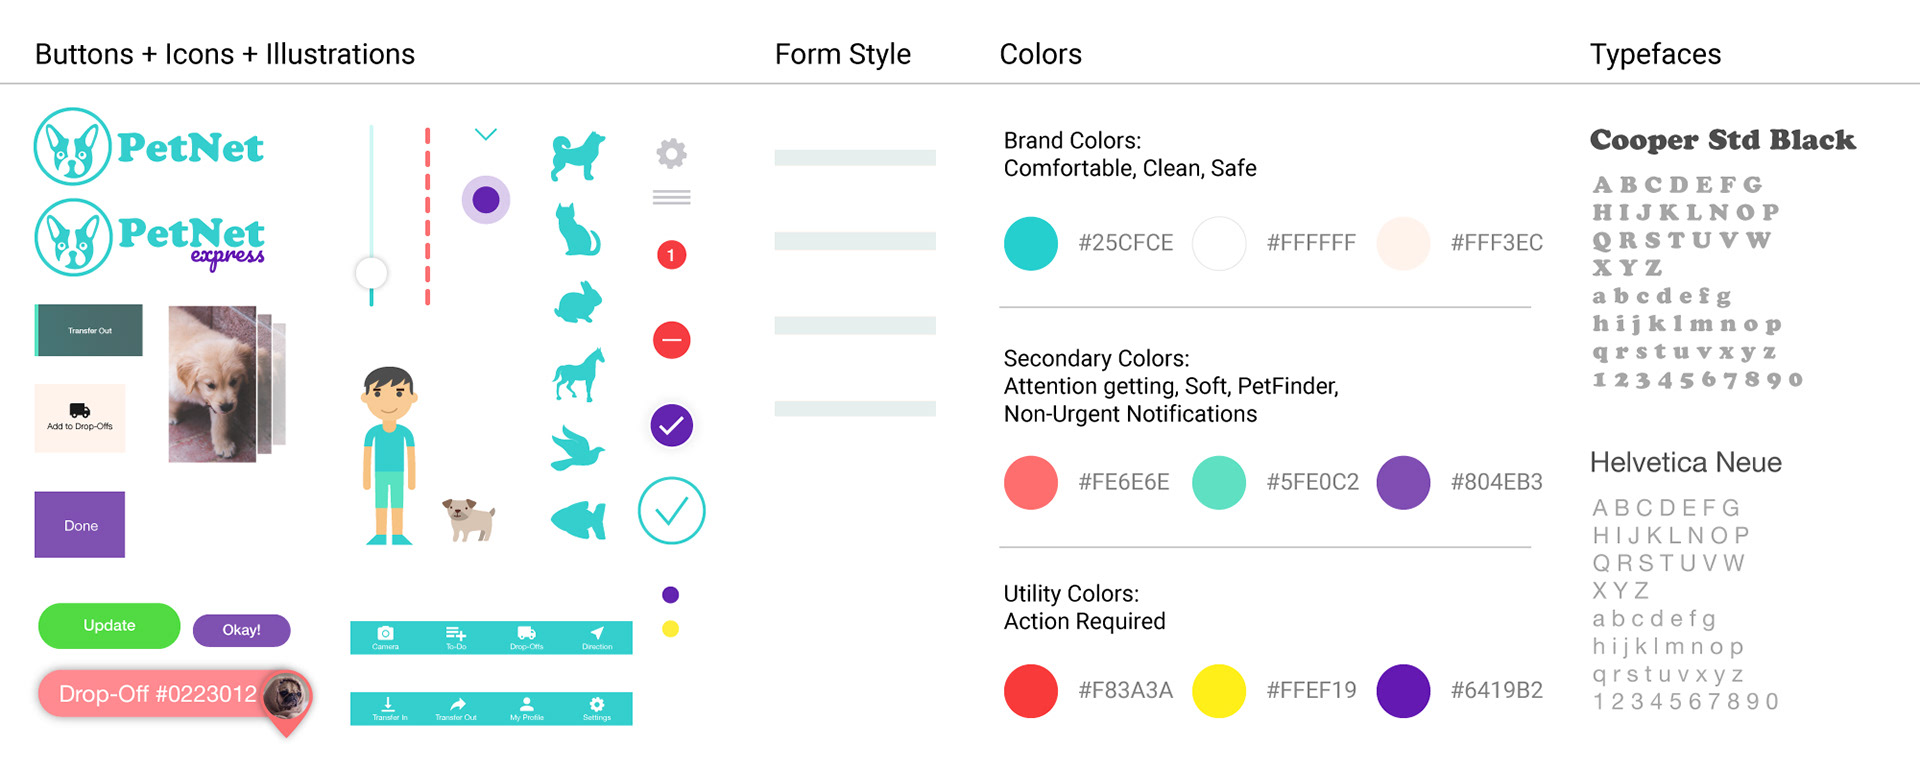Click the teal #25CFCE color swatch
This screenshot has width=1920, height=768.
pyautogui.click(x=1031, y=243)
